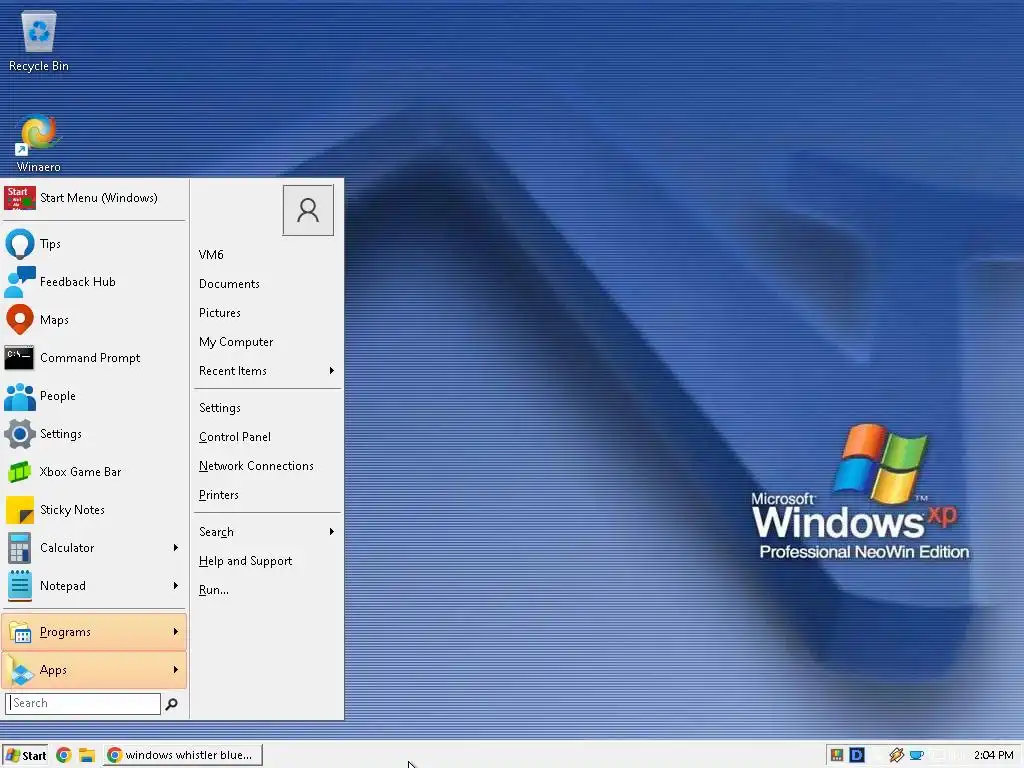The image size is (1024, 768).
Task: Open Network Connections
Action: pyautogui.click(x=267, y=466)
